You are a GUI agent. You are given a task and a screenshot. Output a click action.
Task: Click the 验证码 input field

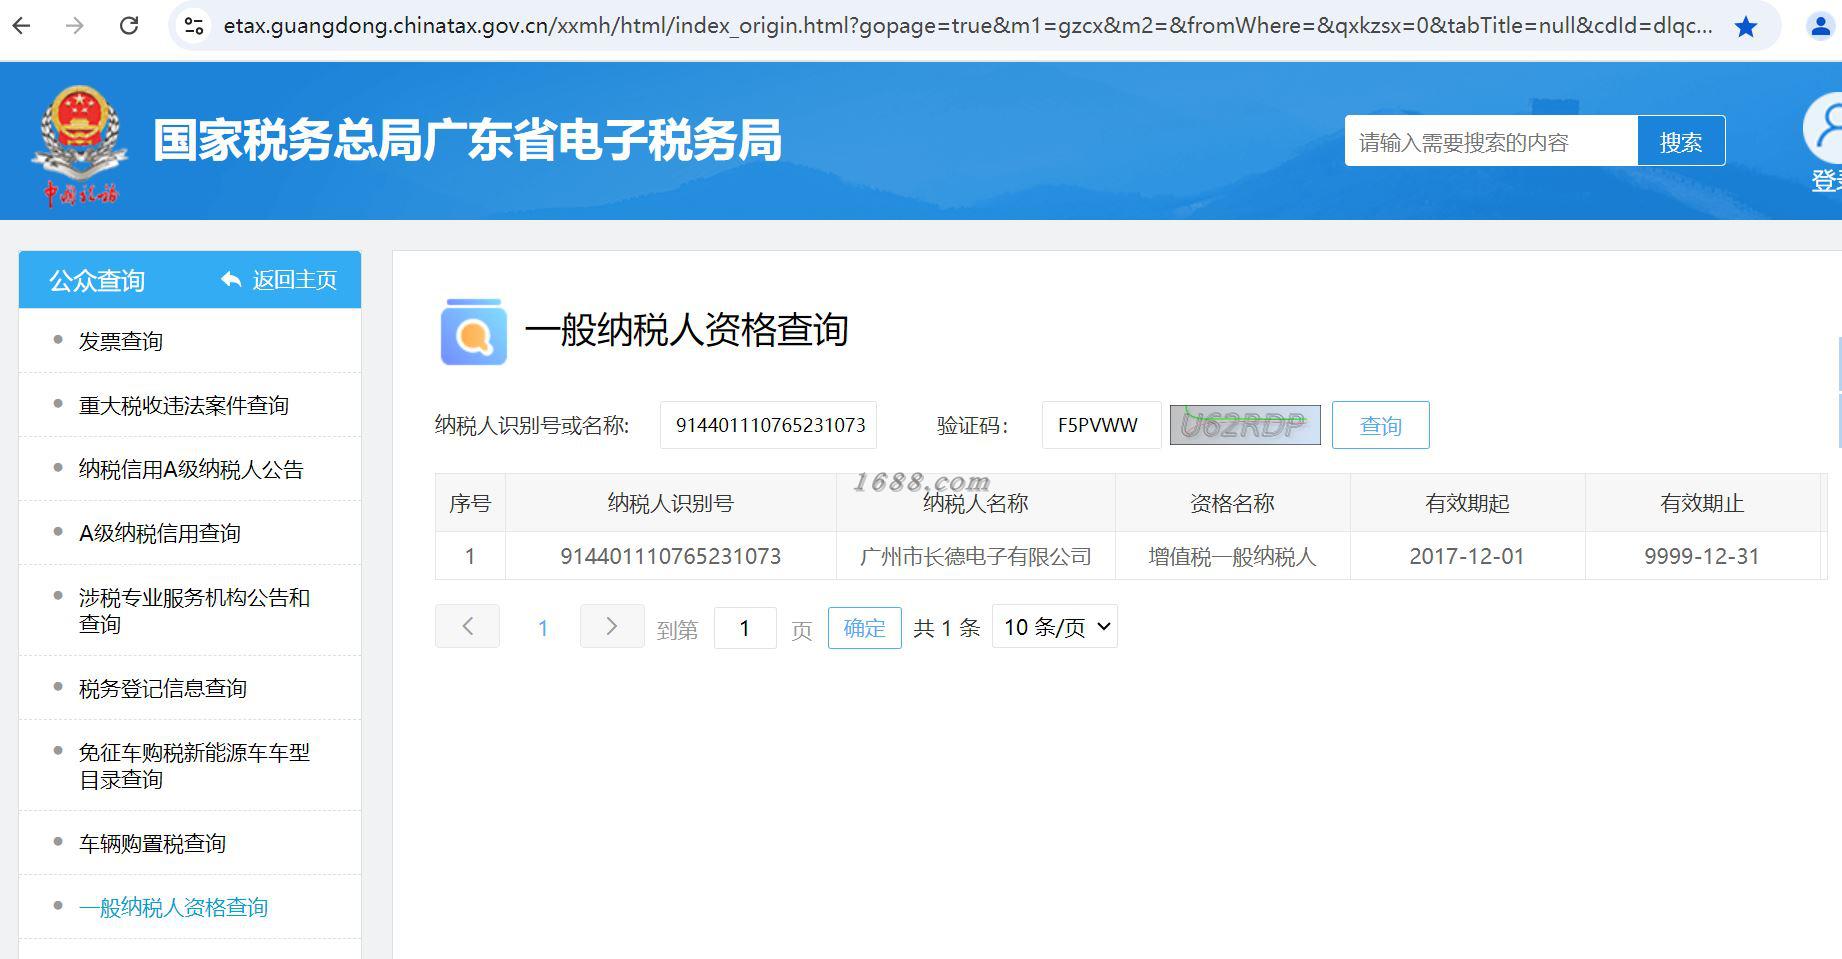click(x=1101, y=425)
